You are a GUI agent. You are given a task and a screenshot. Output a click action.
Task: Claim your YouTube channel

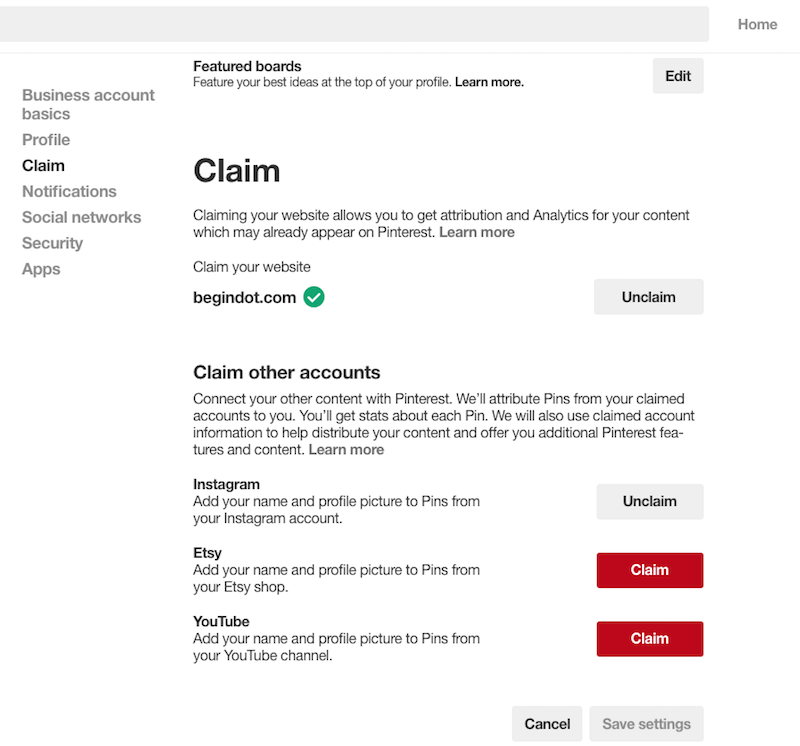(x=650, y=638)
